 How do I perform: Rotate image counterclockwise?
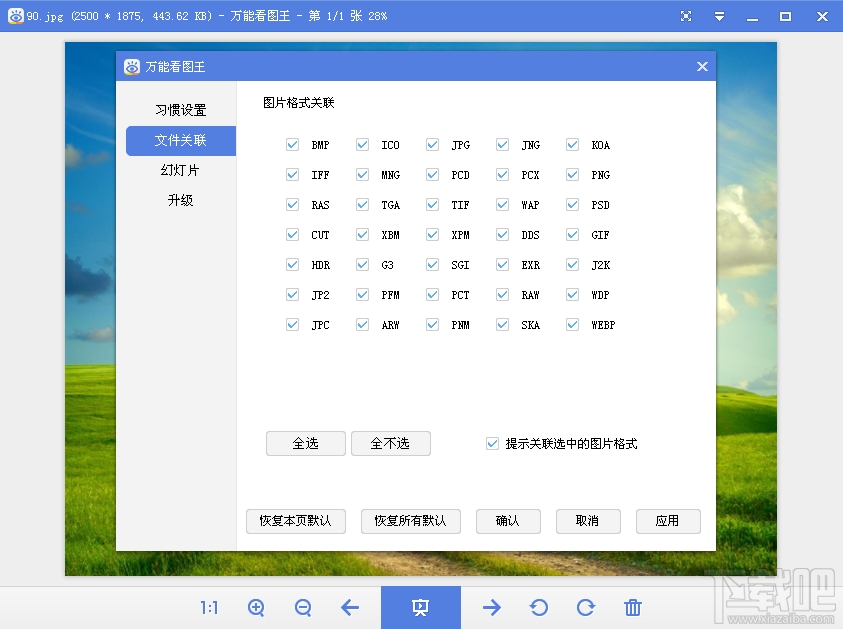tap(539, 607)
